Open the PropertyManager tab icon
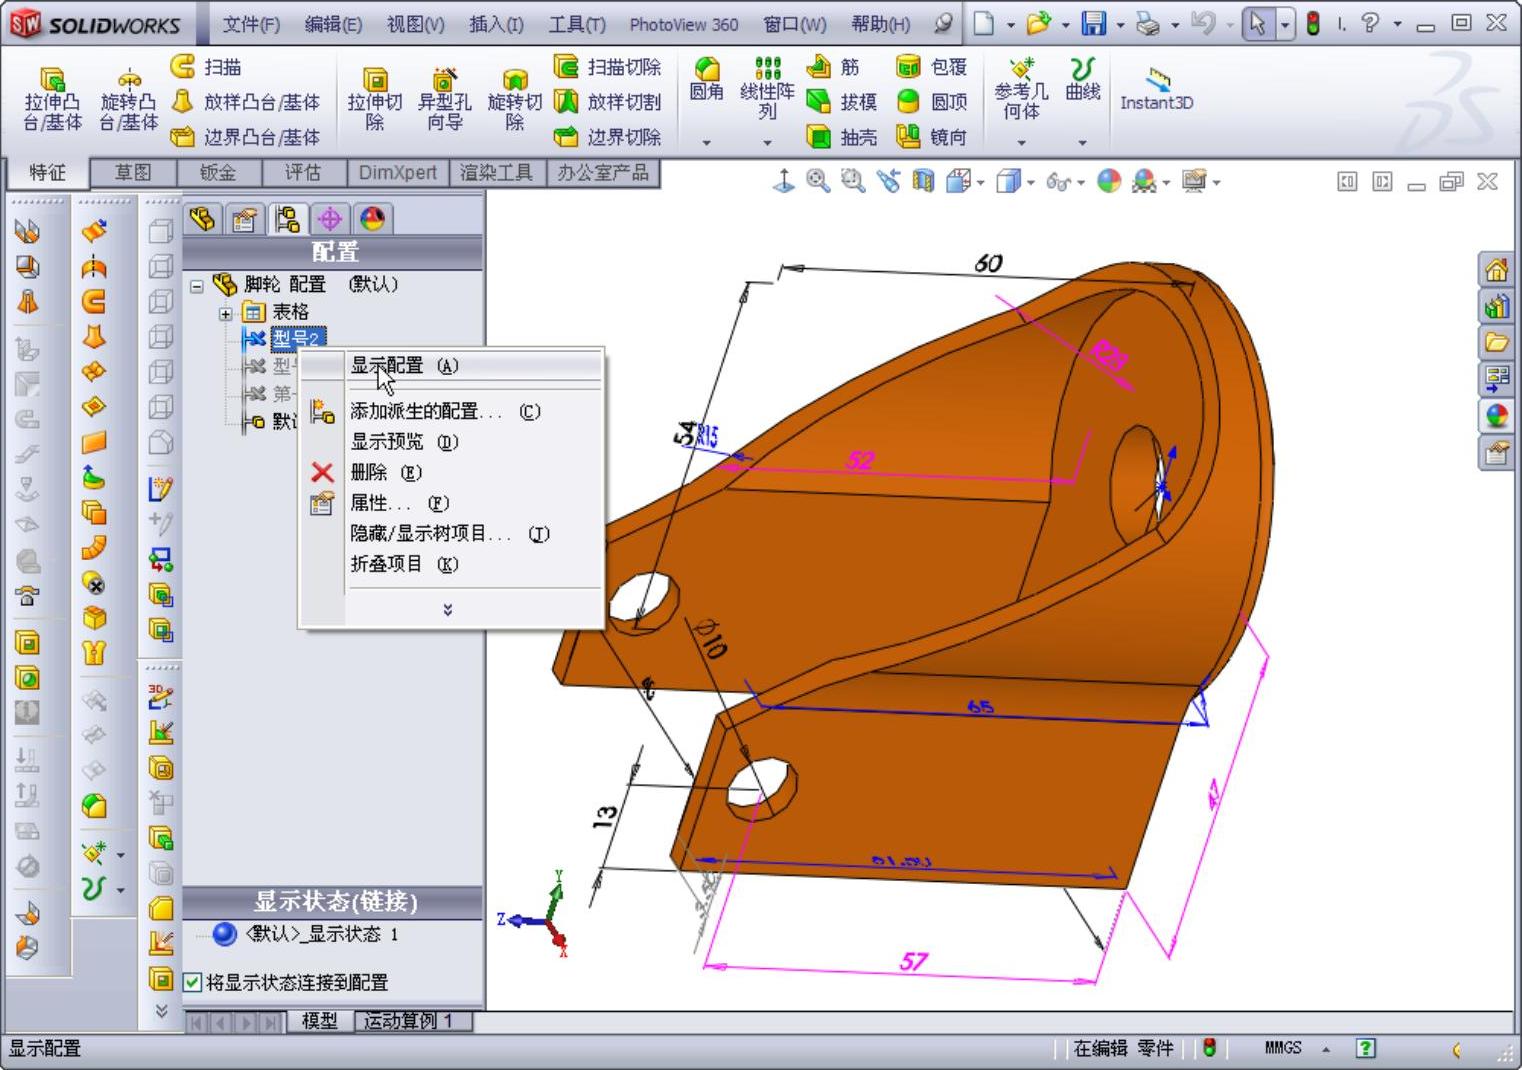Screen dimensions: 1522x1070 [244, 219]
